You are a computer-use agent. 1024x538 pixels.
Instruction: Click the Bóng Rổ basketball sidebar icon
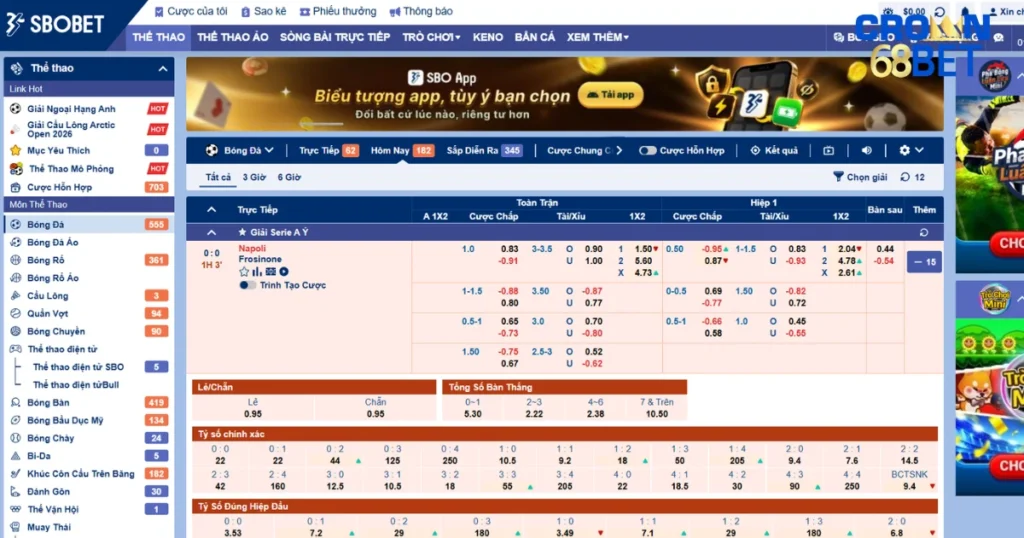click(x=16, y=260)
